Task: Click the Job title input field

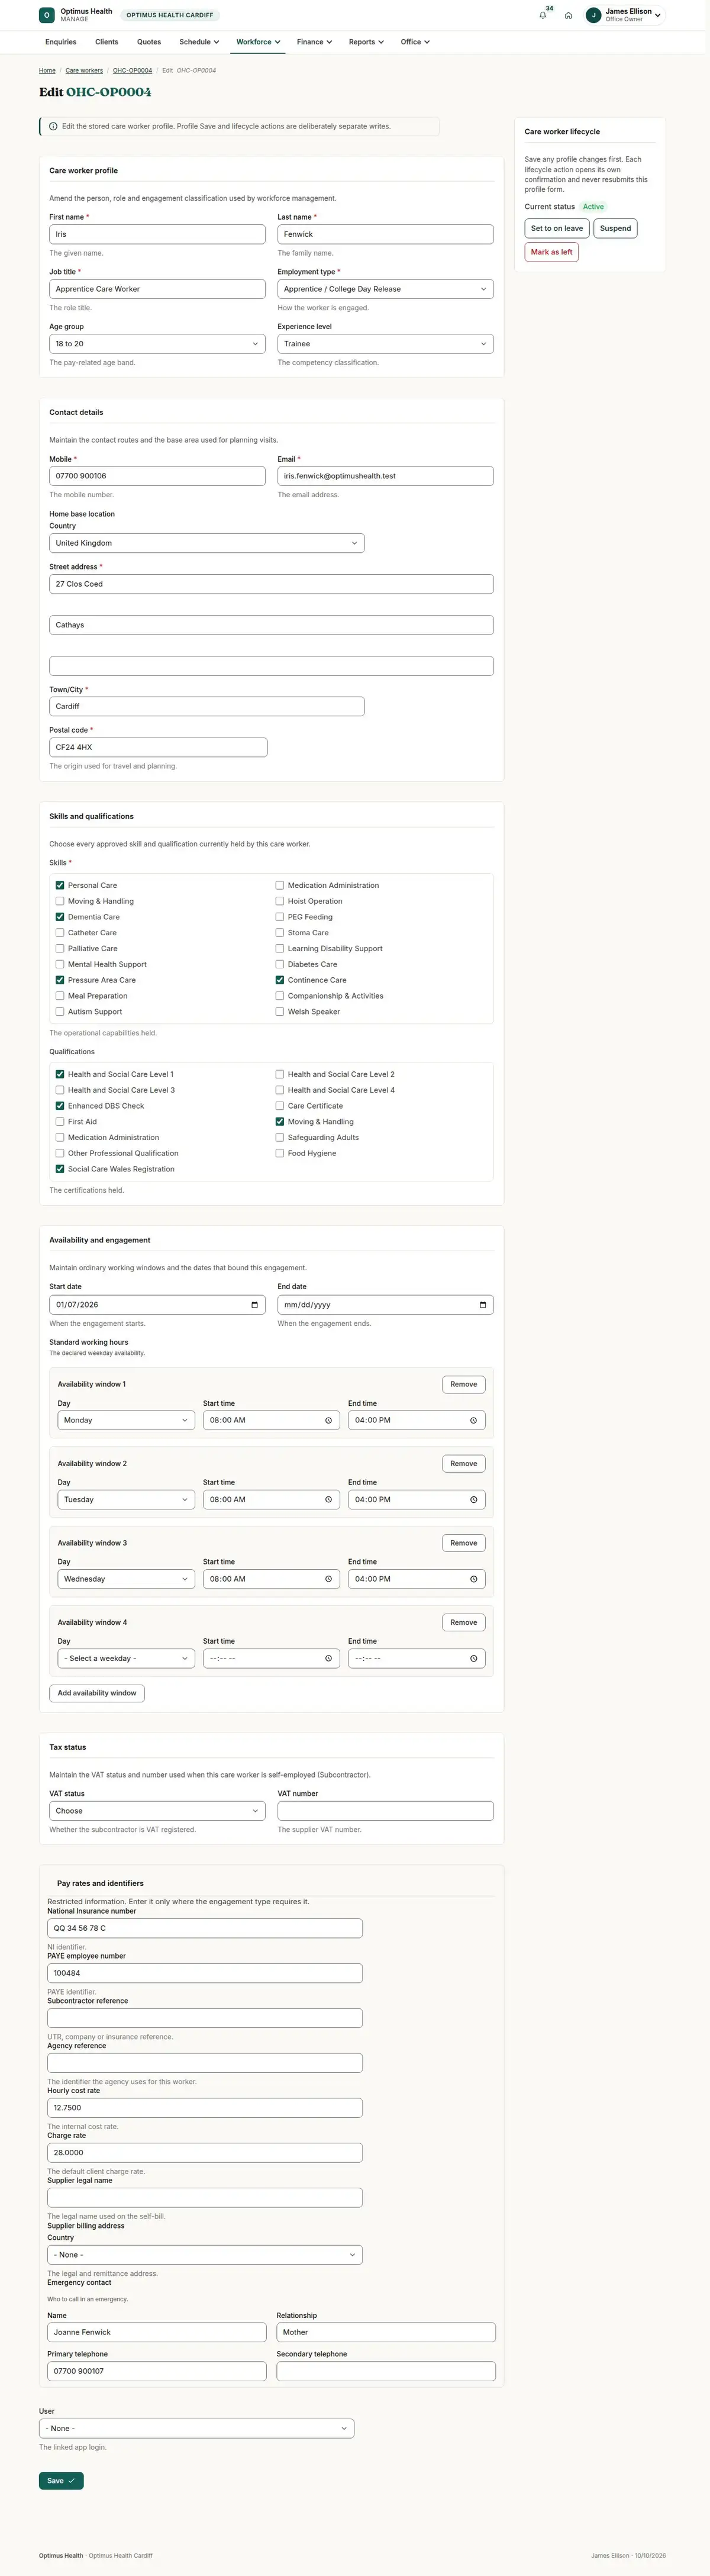Action: tap(157, 289)
